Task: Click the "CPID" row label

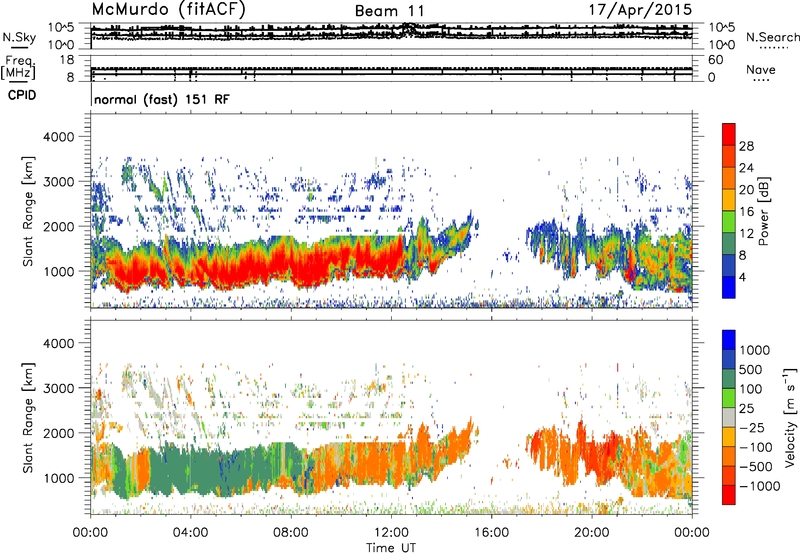Action: pos(22,95)
